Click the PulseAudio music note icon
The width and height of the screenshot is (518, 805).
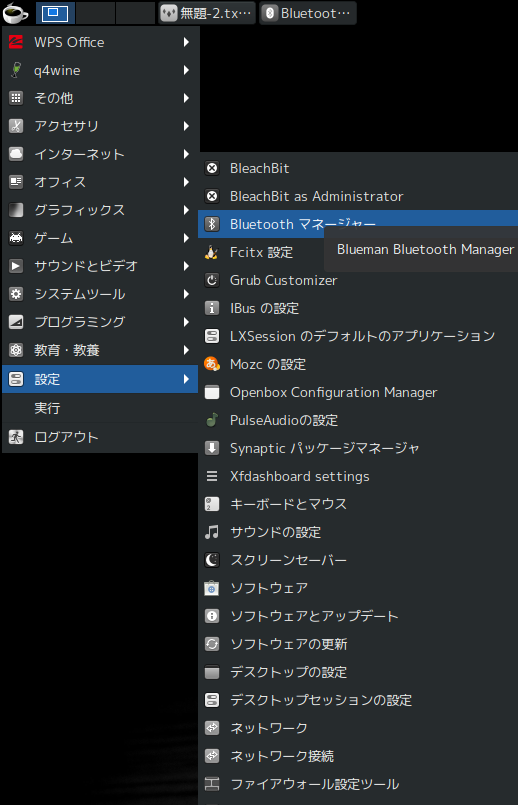212,420
